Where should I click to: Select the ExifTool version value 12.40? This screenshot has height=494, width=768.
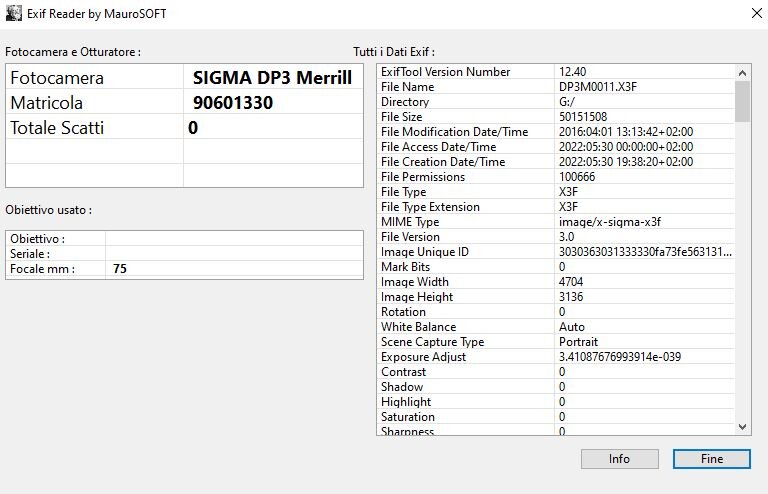(x=572, y=72)
